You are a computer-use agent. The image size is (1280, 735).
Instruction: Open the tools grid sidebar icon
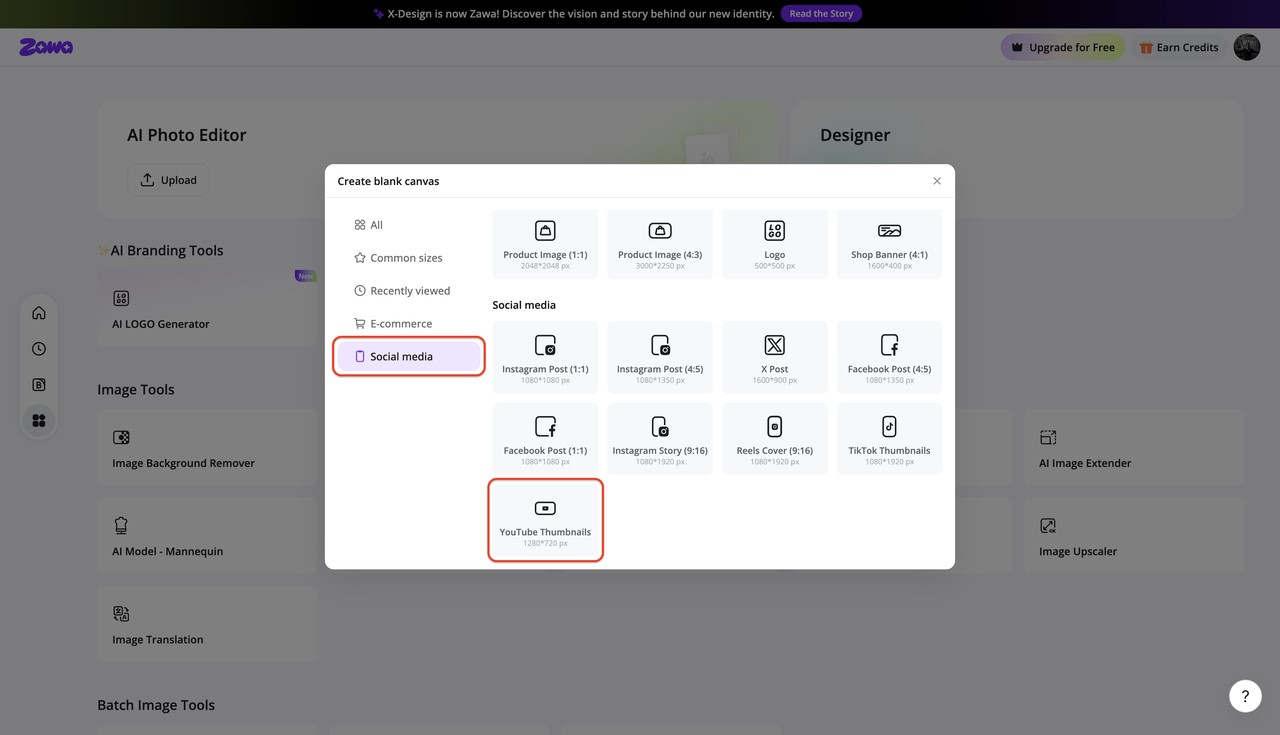[39, 421]
